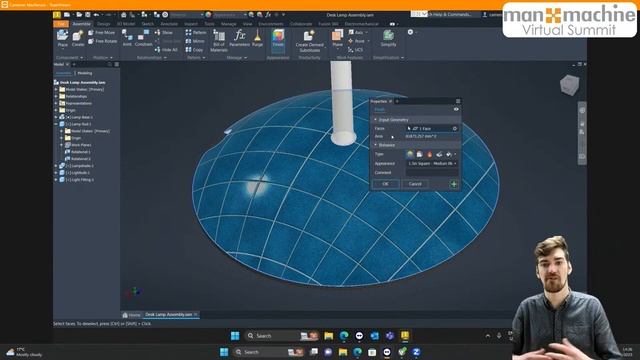640x360 pixels.
Task: Select the Lampshade:1 tree item
Action: tap(77, 166)
